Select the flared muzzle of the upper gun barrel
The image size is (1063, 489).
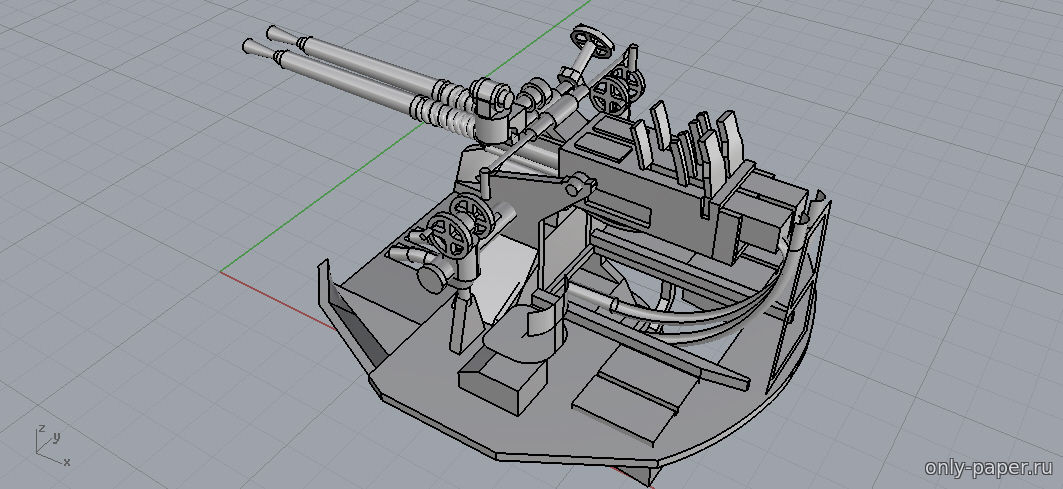coord(280,35)
